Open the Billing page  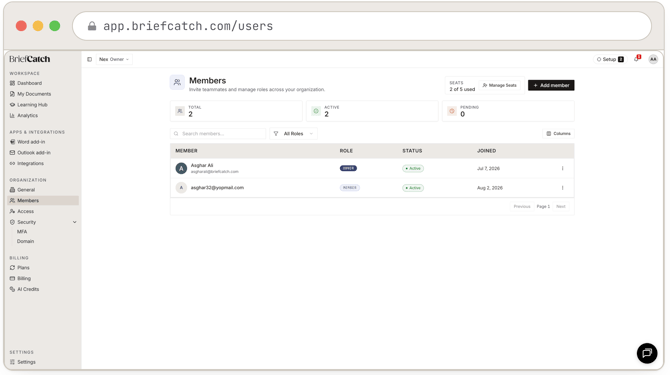pyautogui.click(x=20, y=278)
